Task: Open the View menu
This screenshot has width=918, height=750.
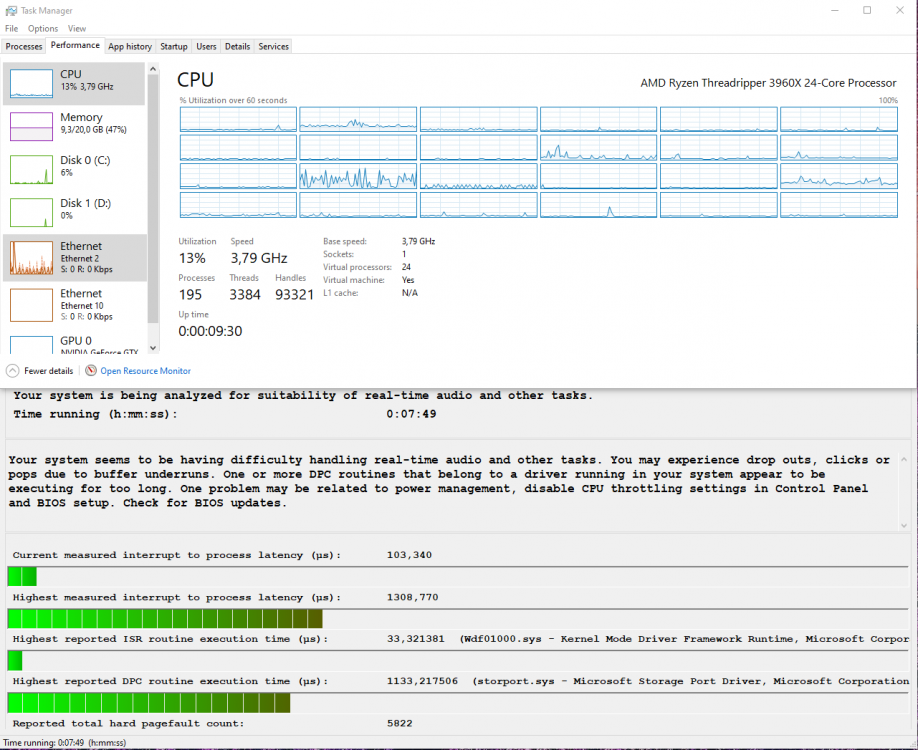Action: coord(77,28)
